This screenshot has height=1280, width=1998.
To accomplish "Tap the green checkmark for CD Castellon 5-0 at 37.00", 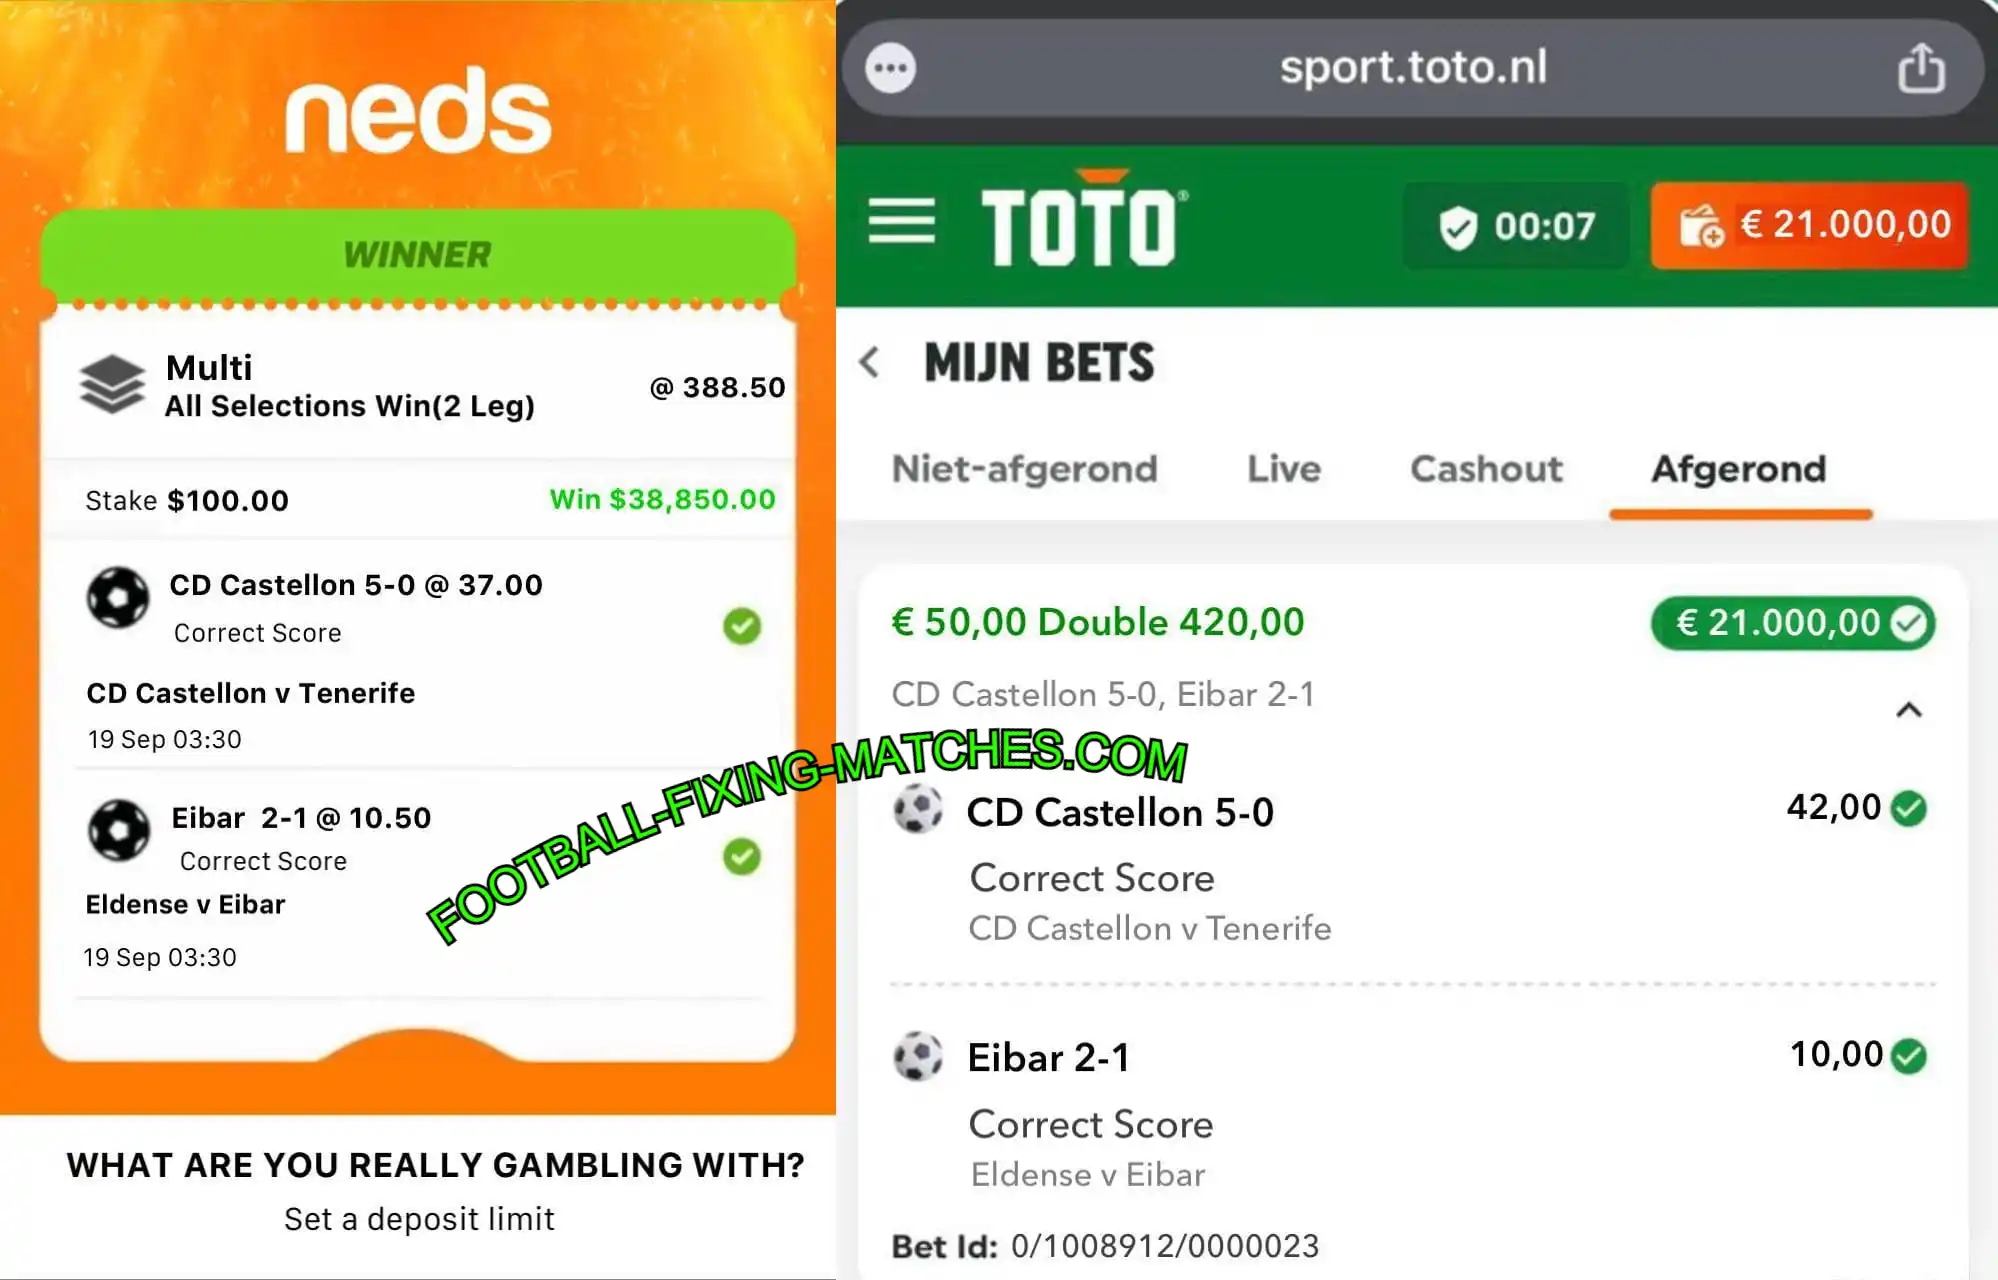I will [x=742, y=626].
